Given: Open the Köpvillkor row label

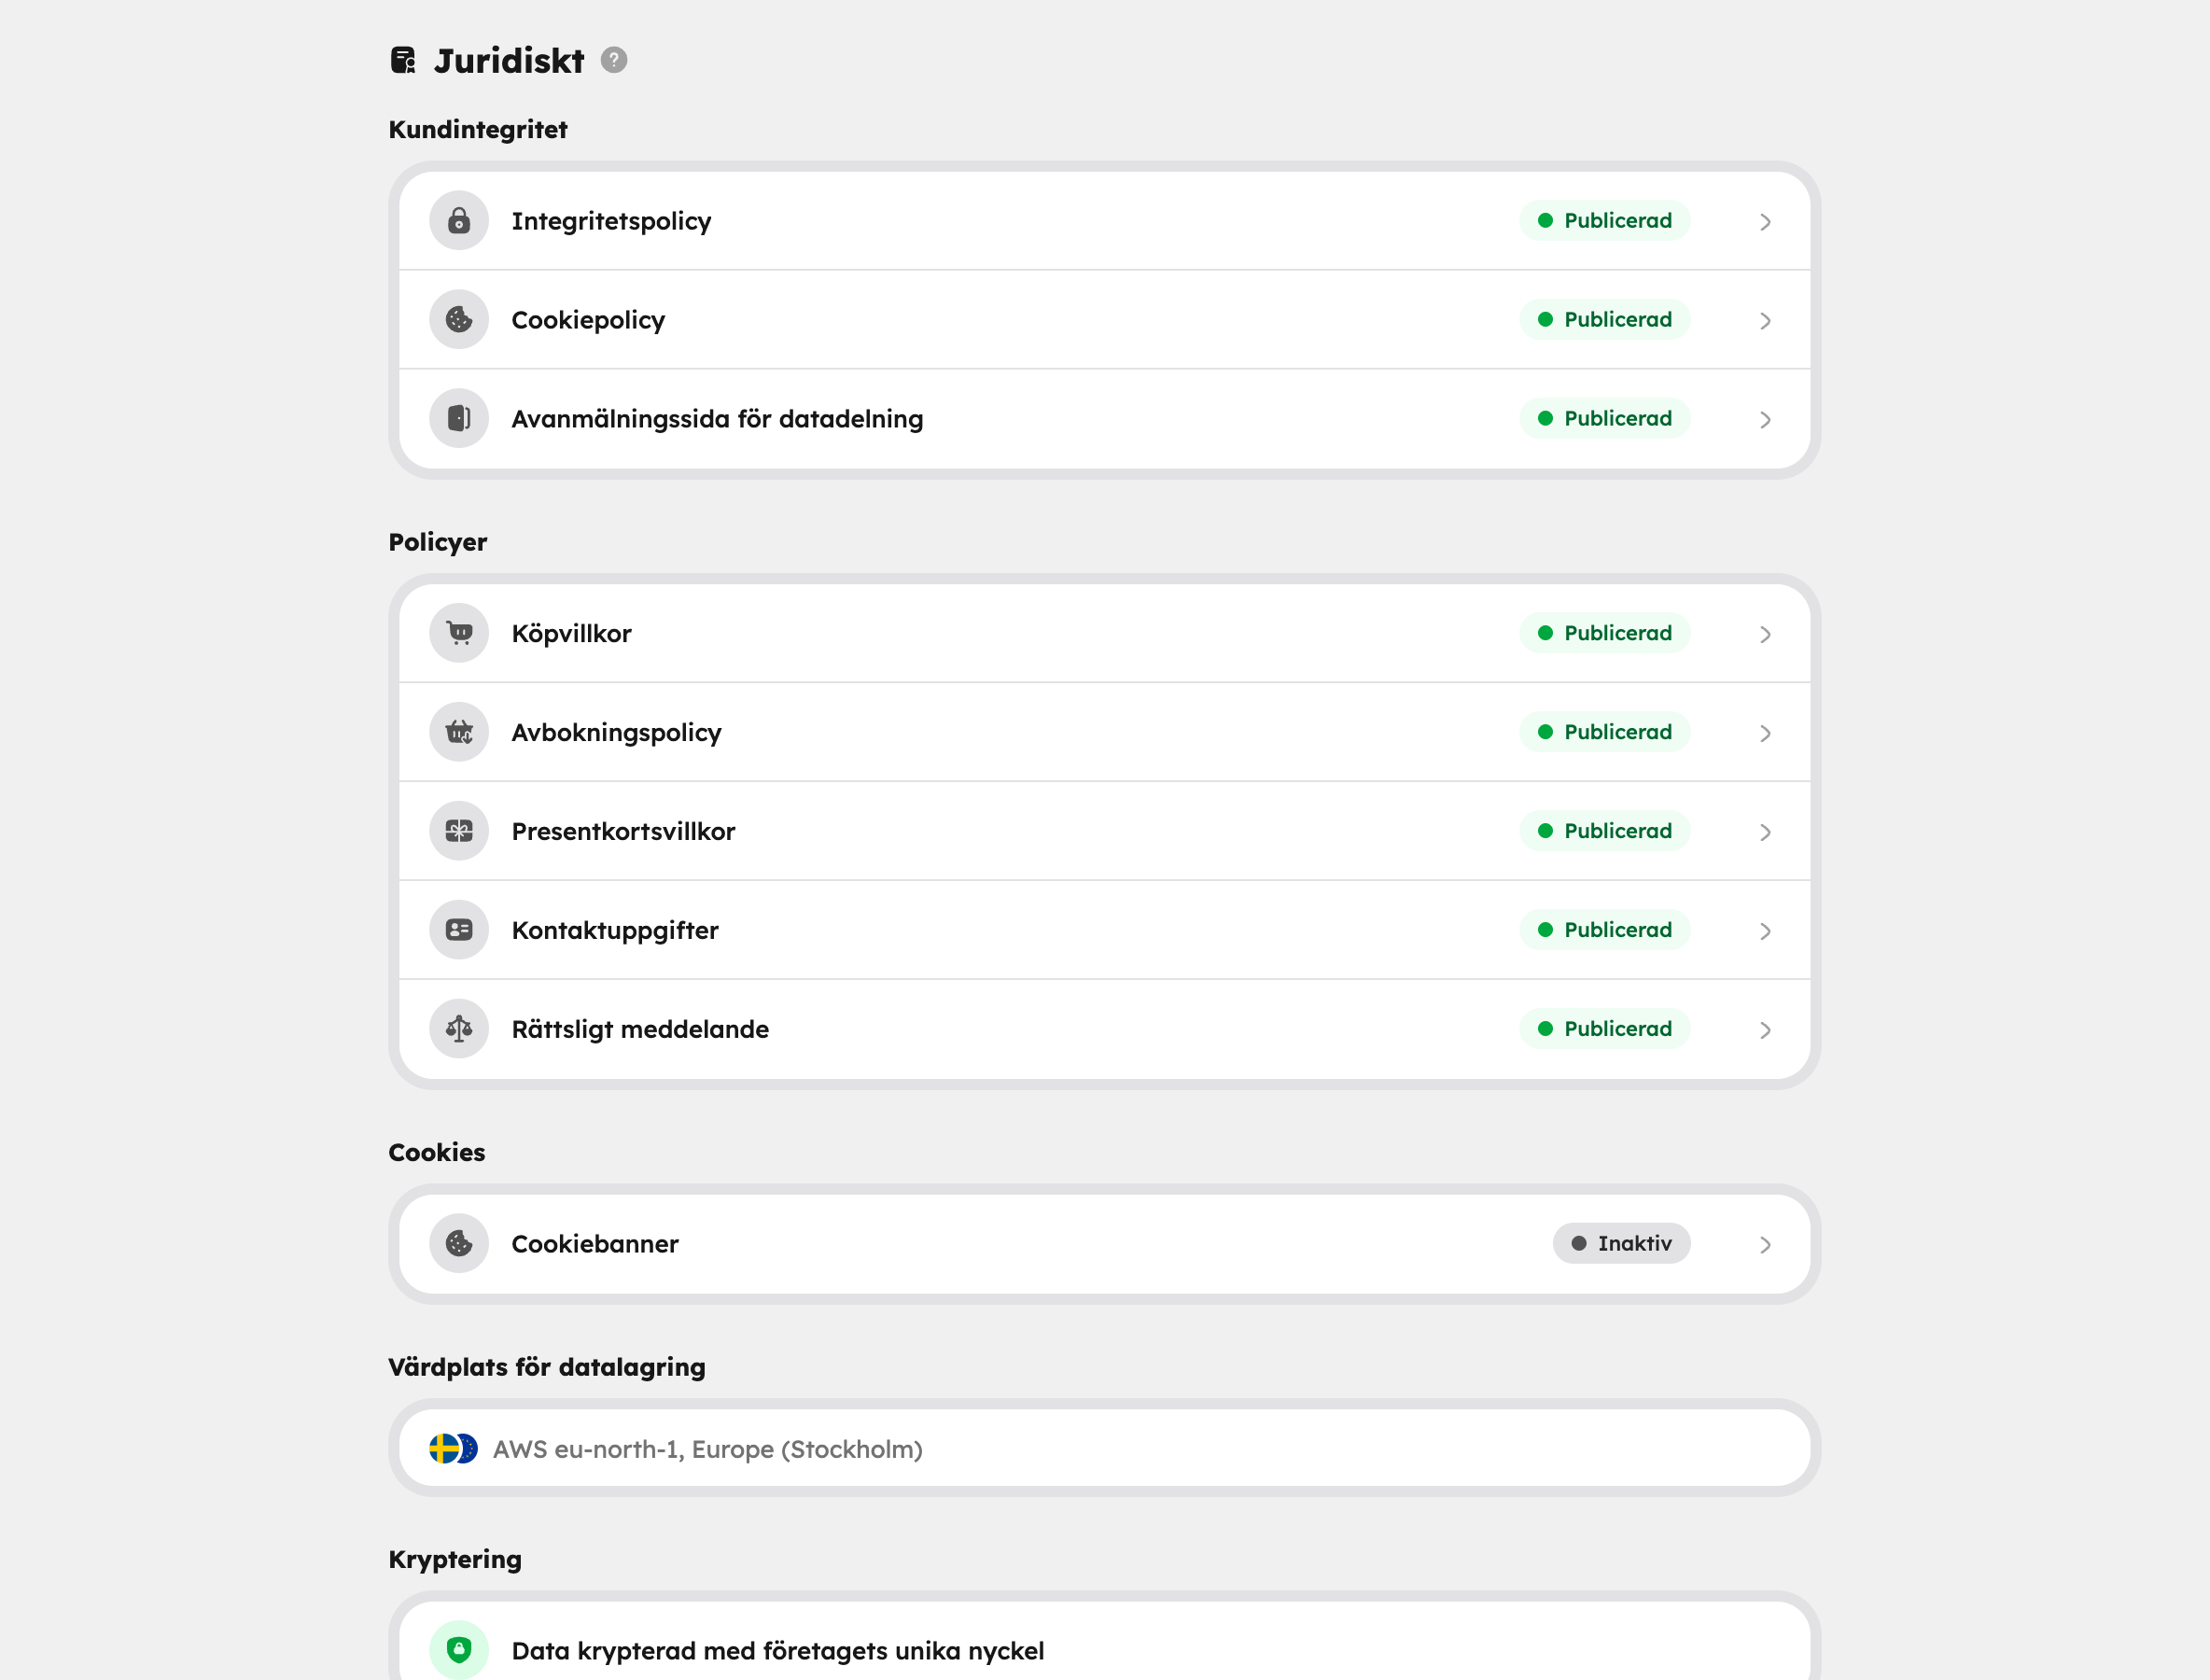Looking at the screenshot, I should [x=571, y=634].
